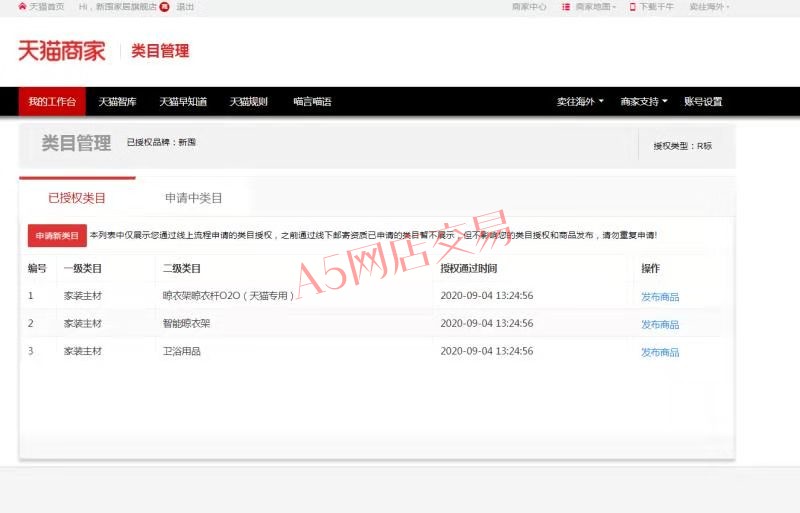Click the red 申请新类目 button
The width and height of the screenshot is (800, 513).
[x=57, y=235]
